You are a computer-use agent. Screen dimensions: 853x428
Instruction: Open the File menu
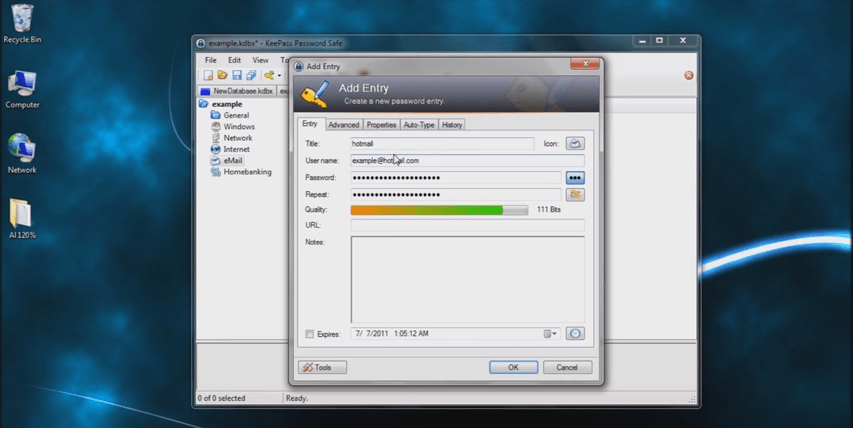(211, 60)
